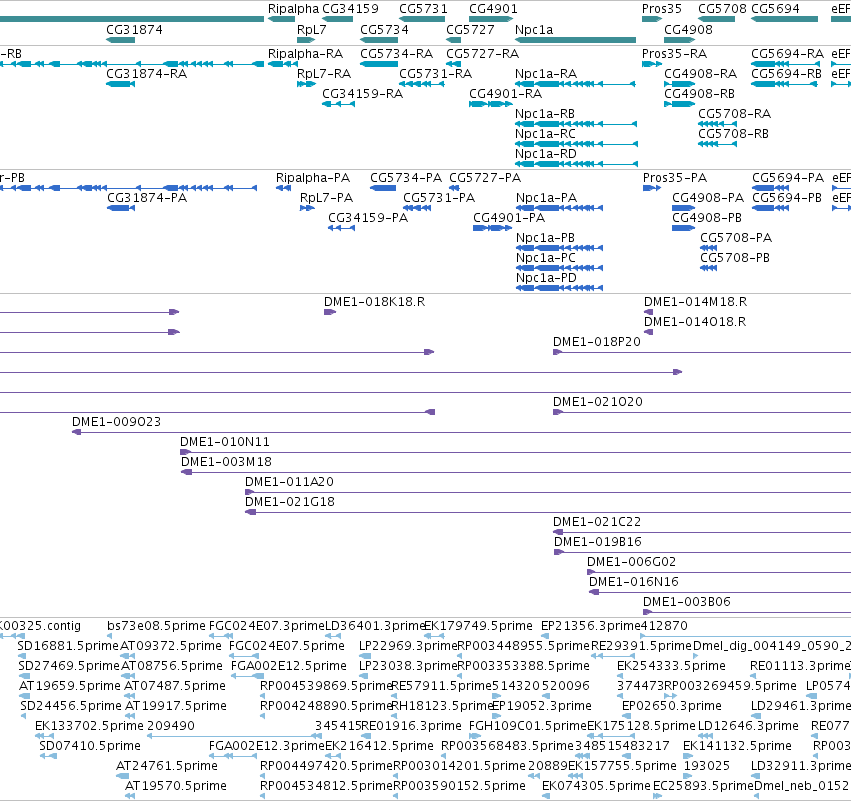Viewport: 851px width, 801px height.
Task: Open the CG5708-PB protein label
Action: pos(735,258)
